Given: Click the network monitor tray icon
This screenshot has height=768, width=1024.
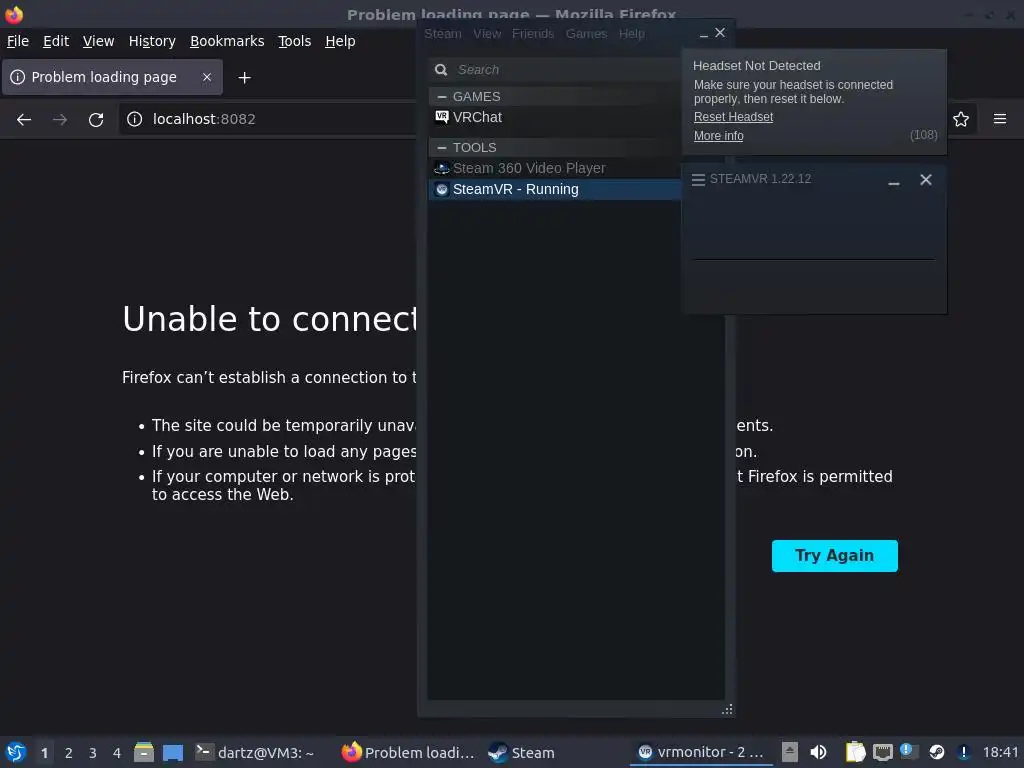Looking at the screenshot, I should pyautogui.click(x=882, y=752).
